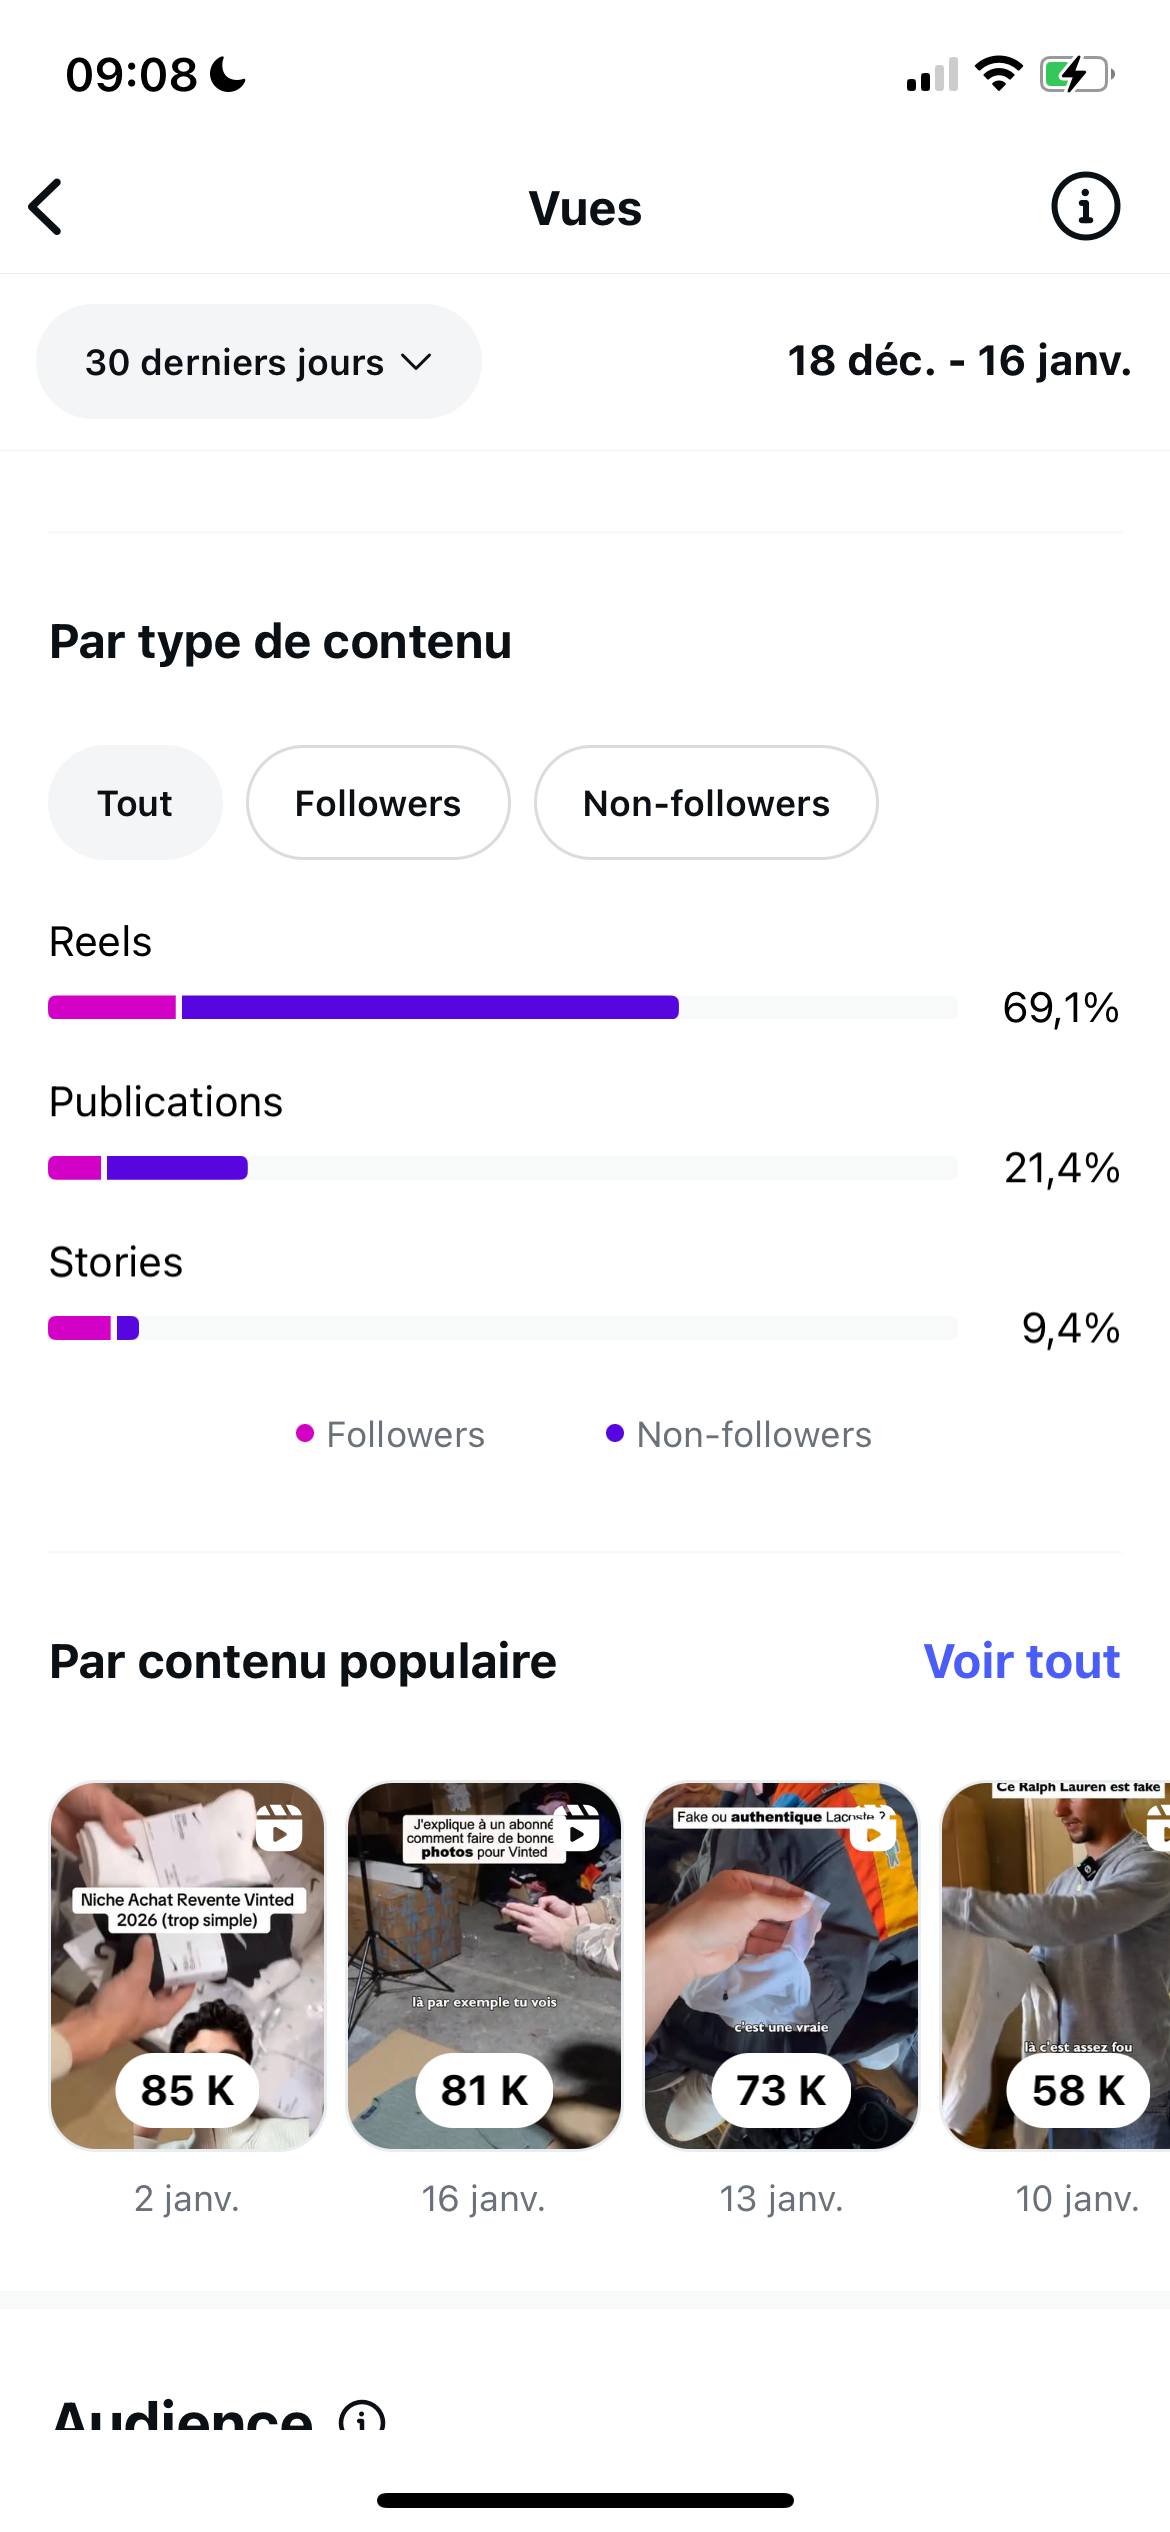Tap the back arrow icon
This screenshot has width=1170, height=2532.
click(47, 207)
